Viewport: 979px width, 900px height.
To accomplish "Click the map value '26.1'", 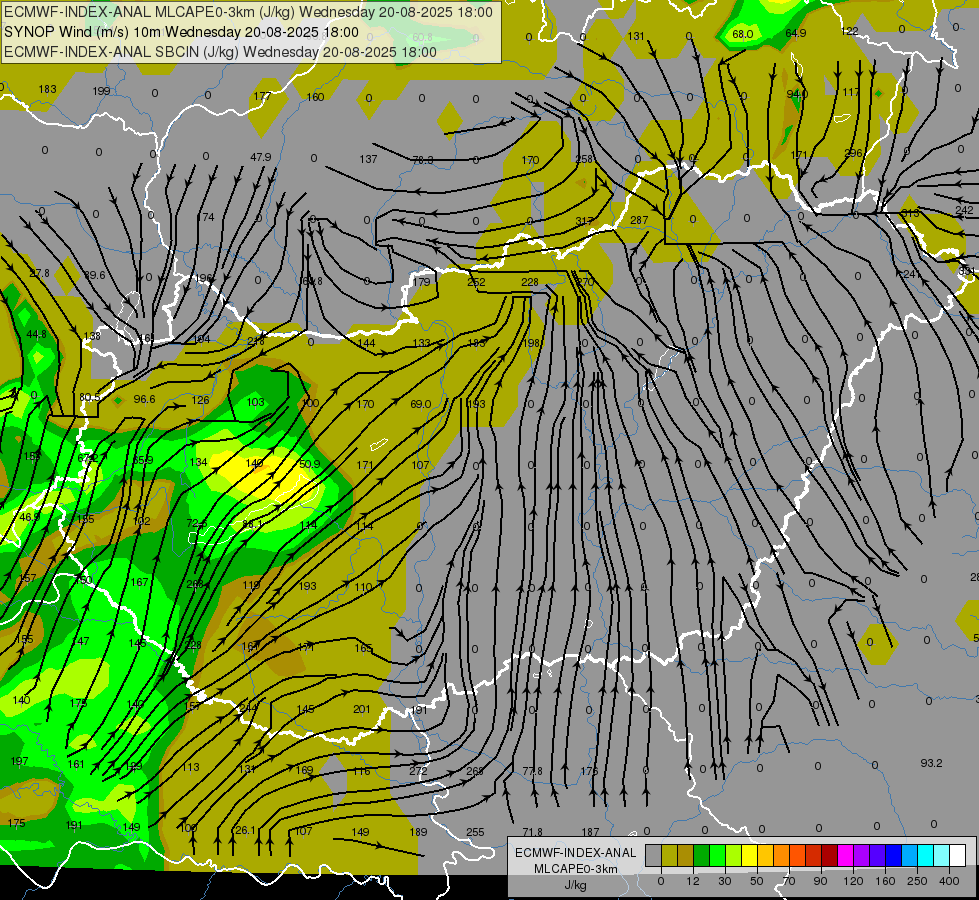I will pyautogui.click(x=245, y=830).
